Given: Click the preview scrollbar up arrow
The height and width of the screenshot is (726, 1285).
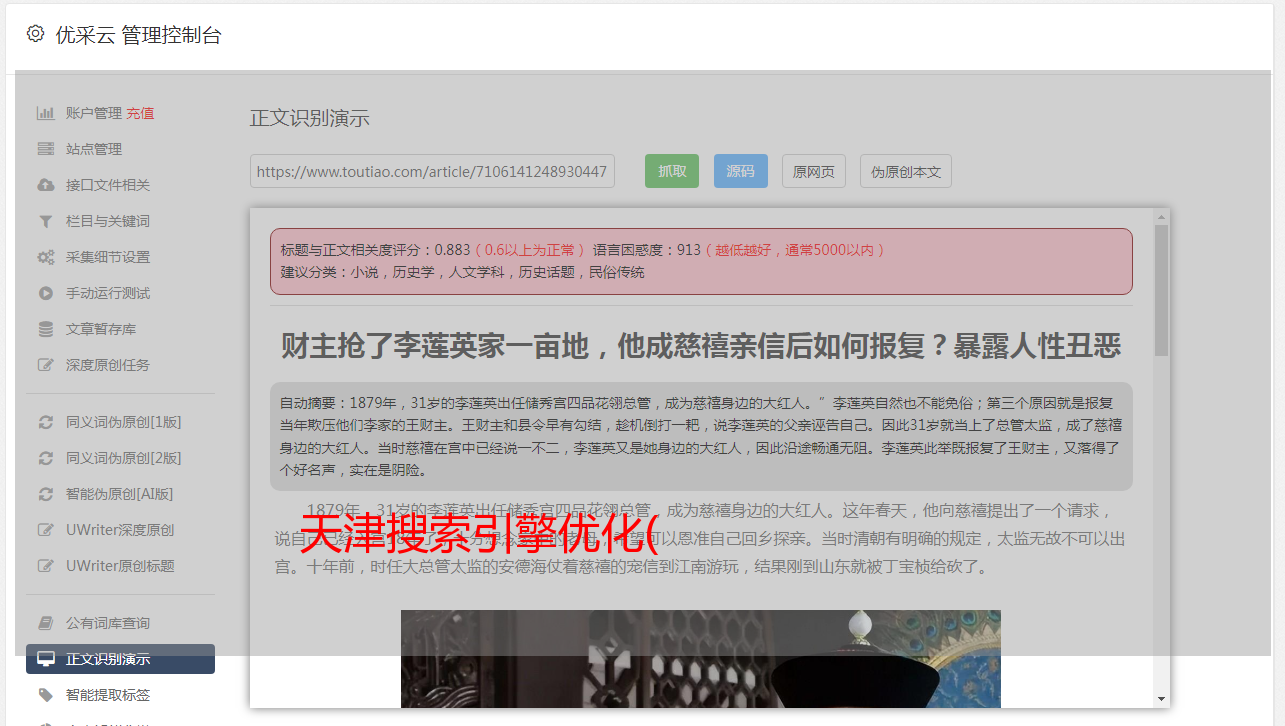Looking at the screenshot, I should pos(1161,216).
